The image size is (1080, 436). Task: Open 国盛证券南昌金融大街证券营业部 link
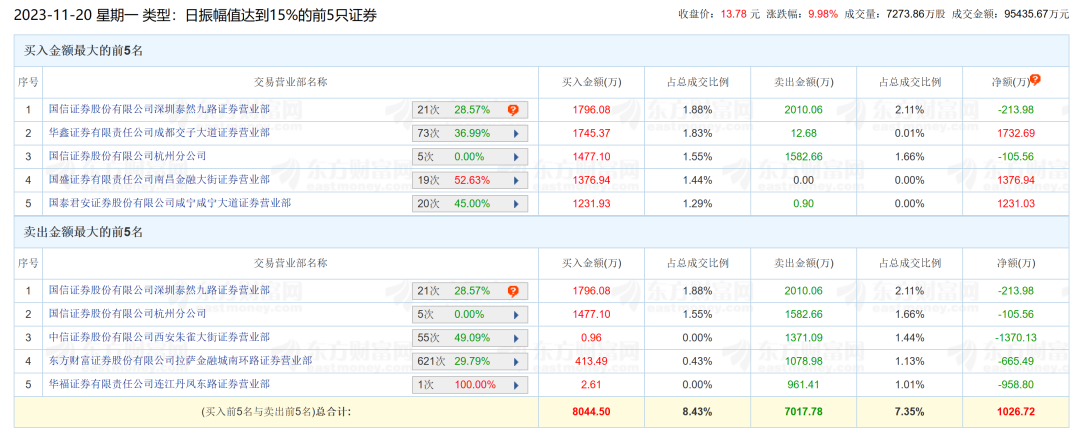point(159,180)
